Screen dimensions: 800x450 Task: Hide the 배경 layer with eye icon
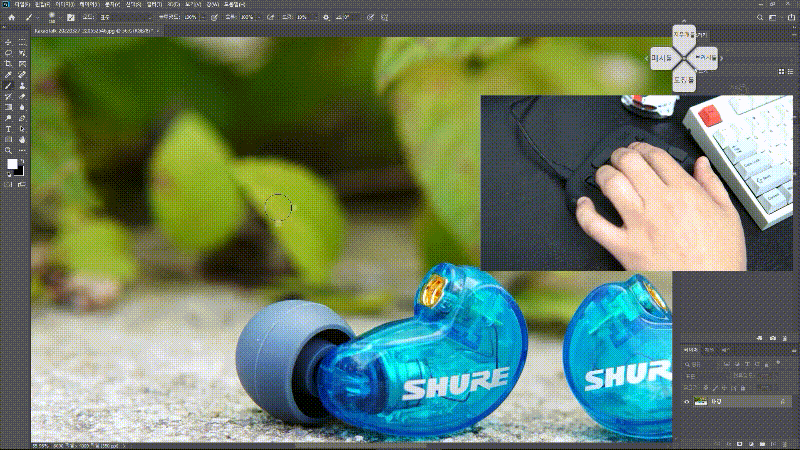click(x=686, y=402)
